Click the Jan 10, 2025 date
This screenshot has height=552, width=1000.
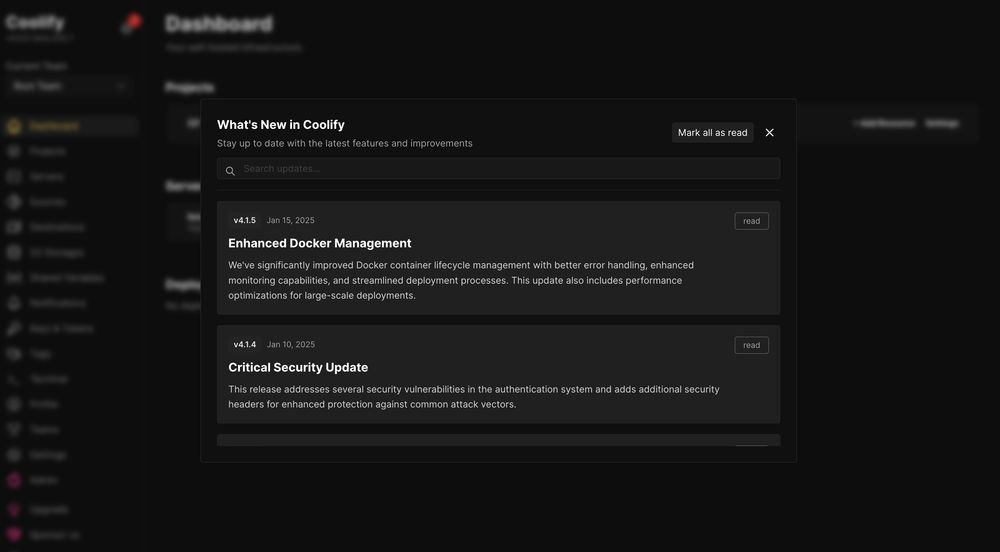click(x=291, y=345)
